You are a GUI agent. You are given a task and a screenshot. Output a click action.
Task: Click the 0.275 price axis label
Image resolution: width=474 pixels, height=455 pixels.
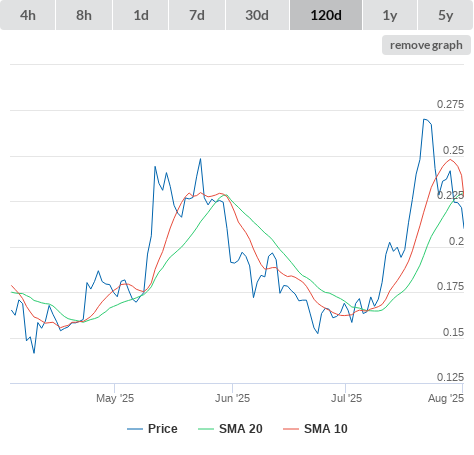point(450,104)
